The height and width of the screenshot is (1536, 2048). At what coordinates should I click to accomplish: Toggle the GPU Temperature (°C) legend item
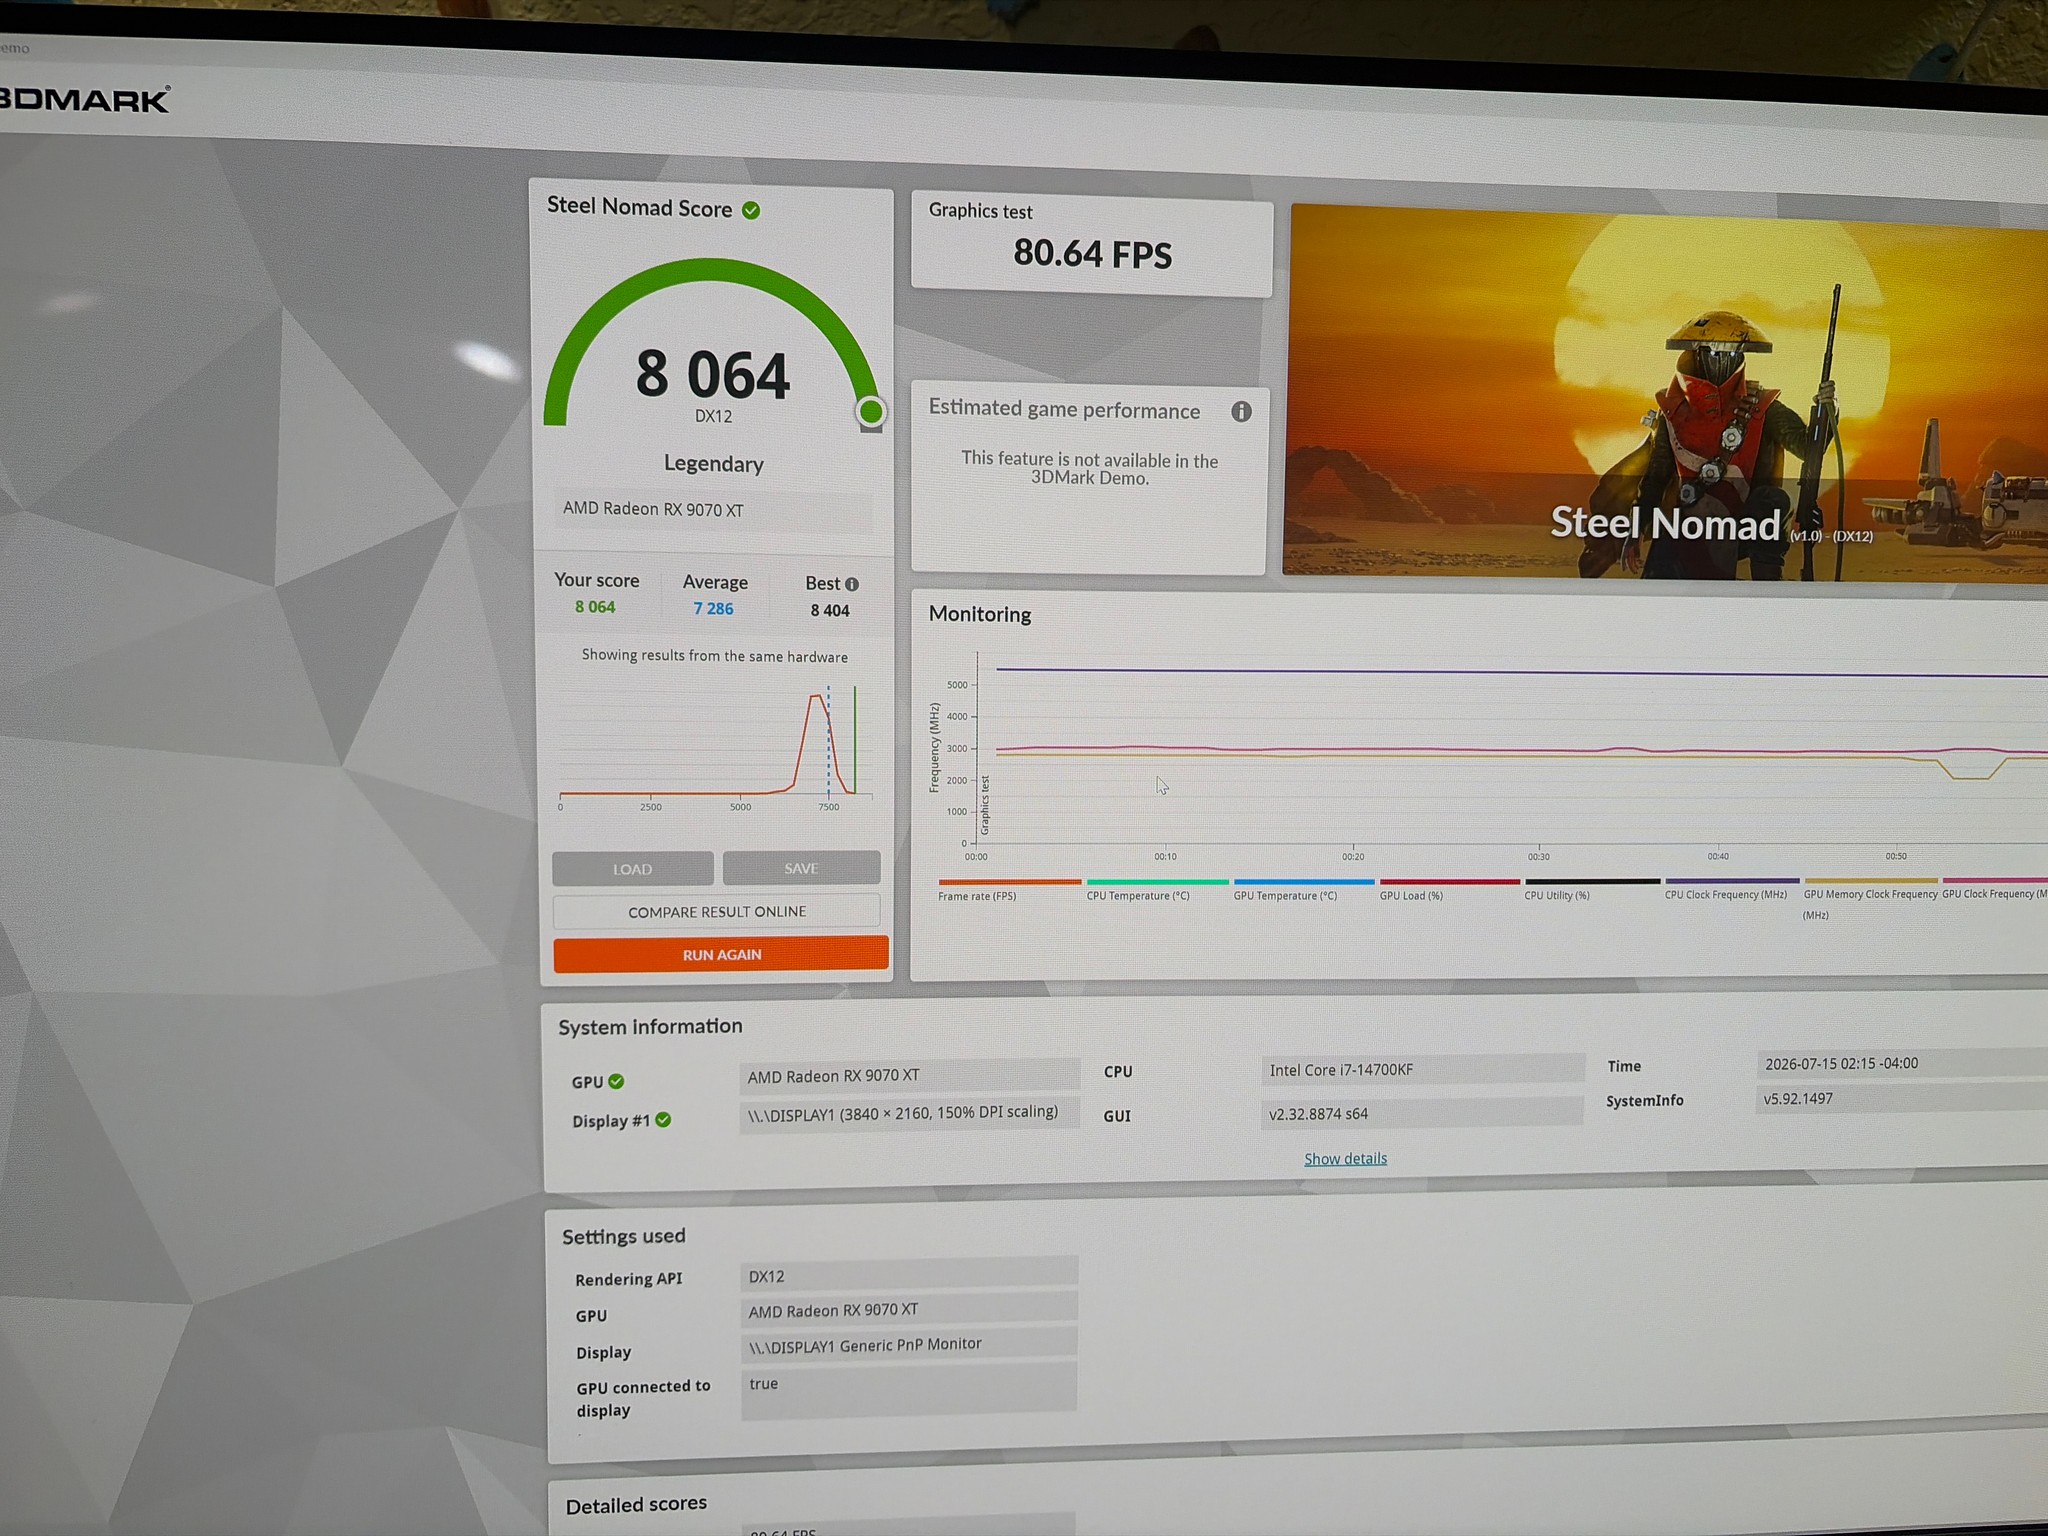tap(1303, 889)
